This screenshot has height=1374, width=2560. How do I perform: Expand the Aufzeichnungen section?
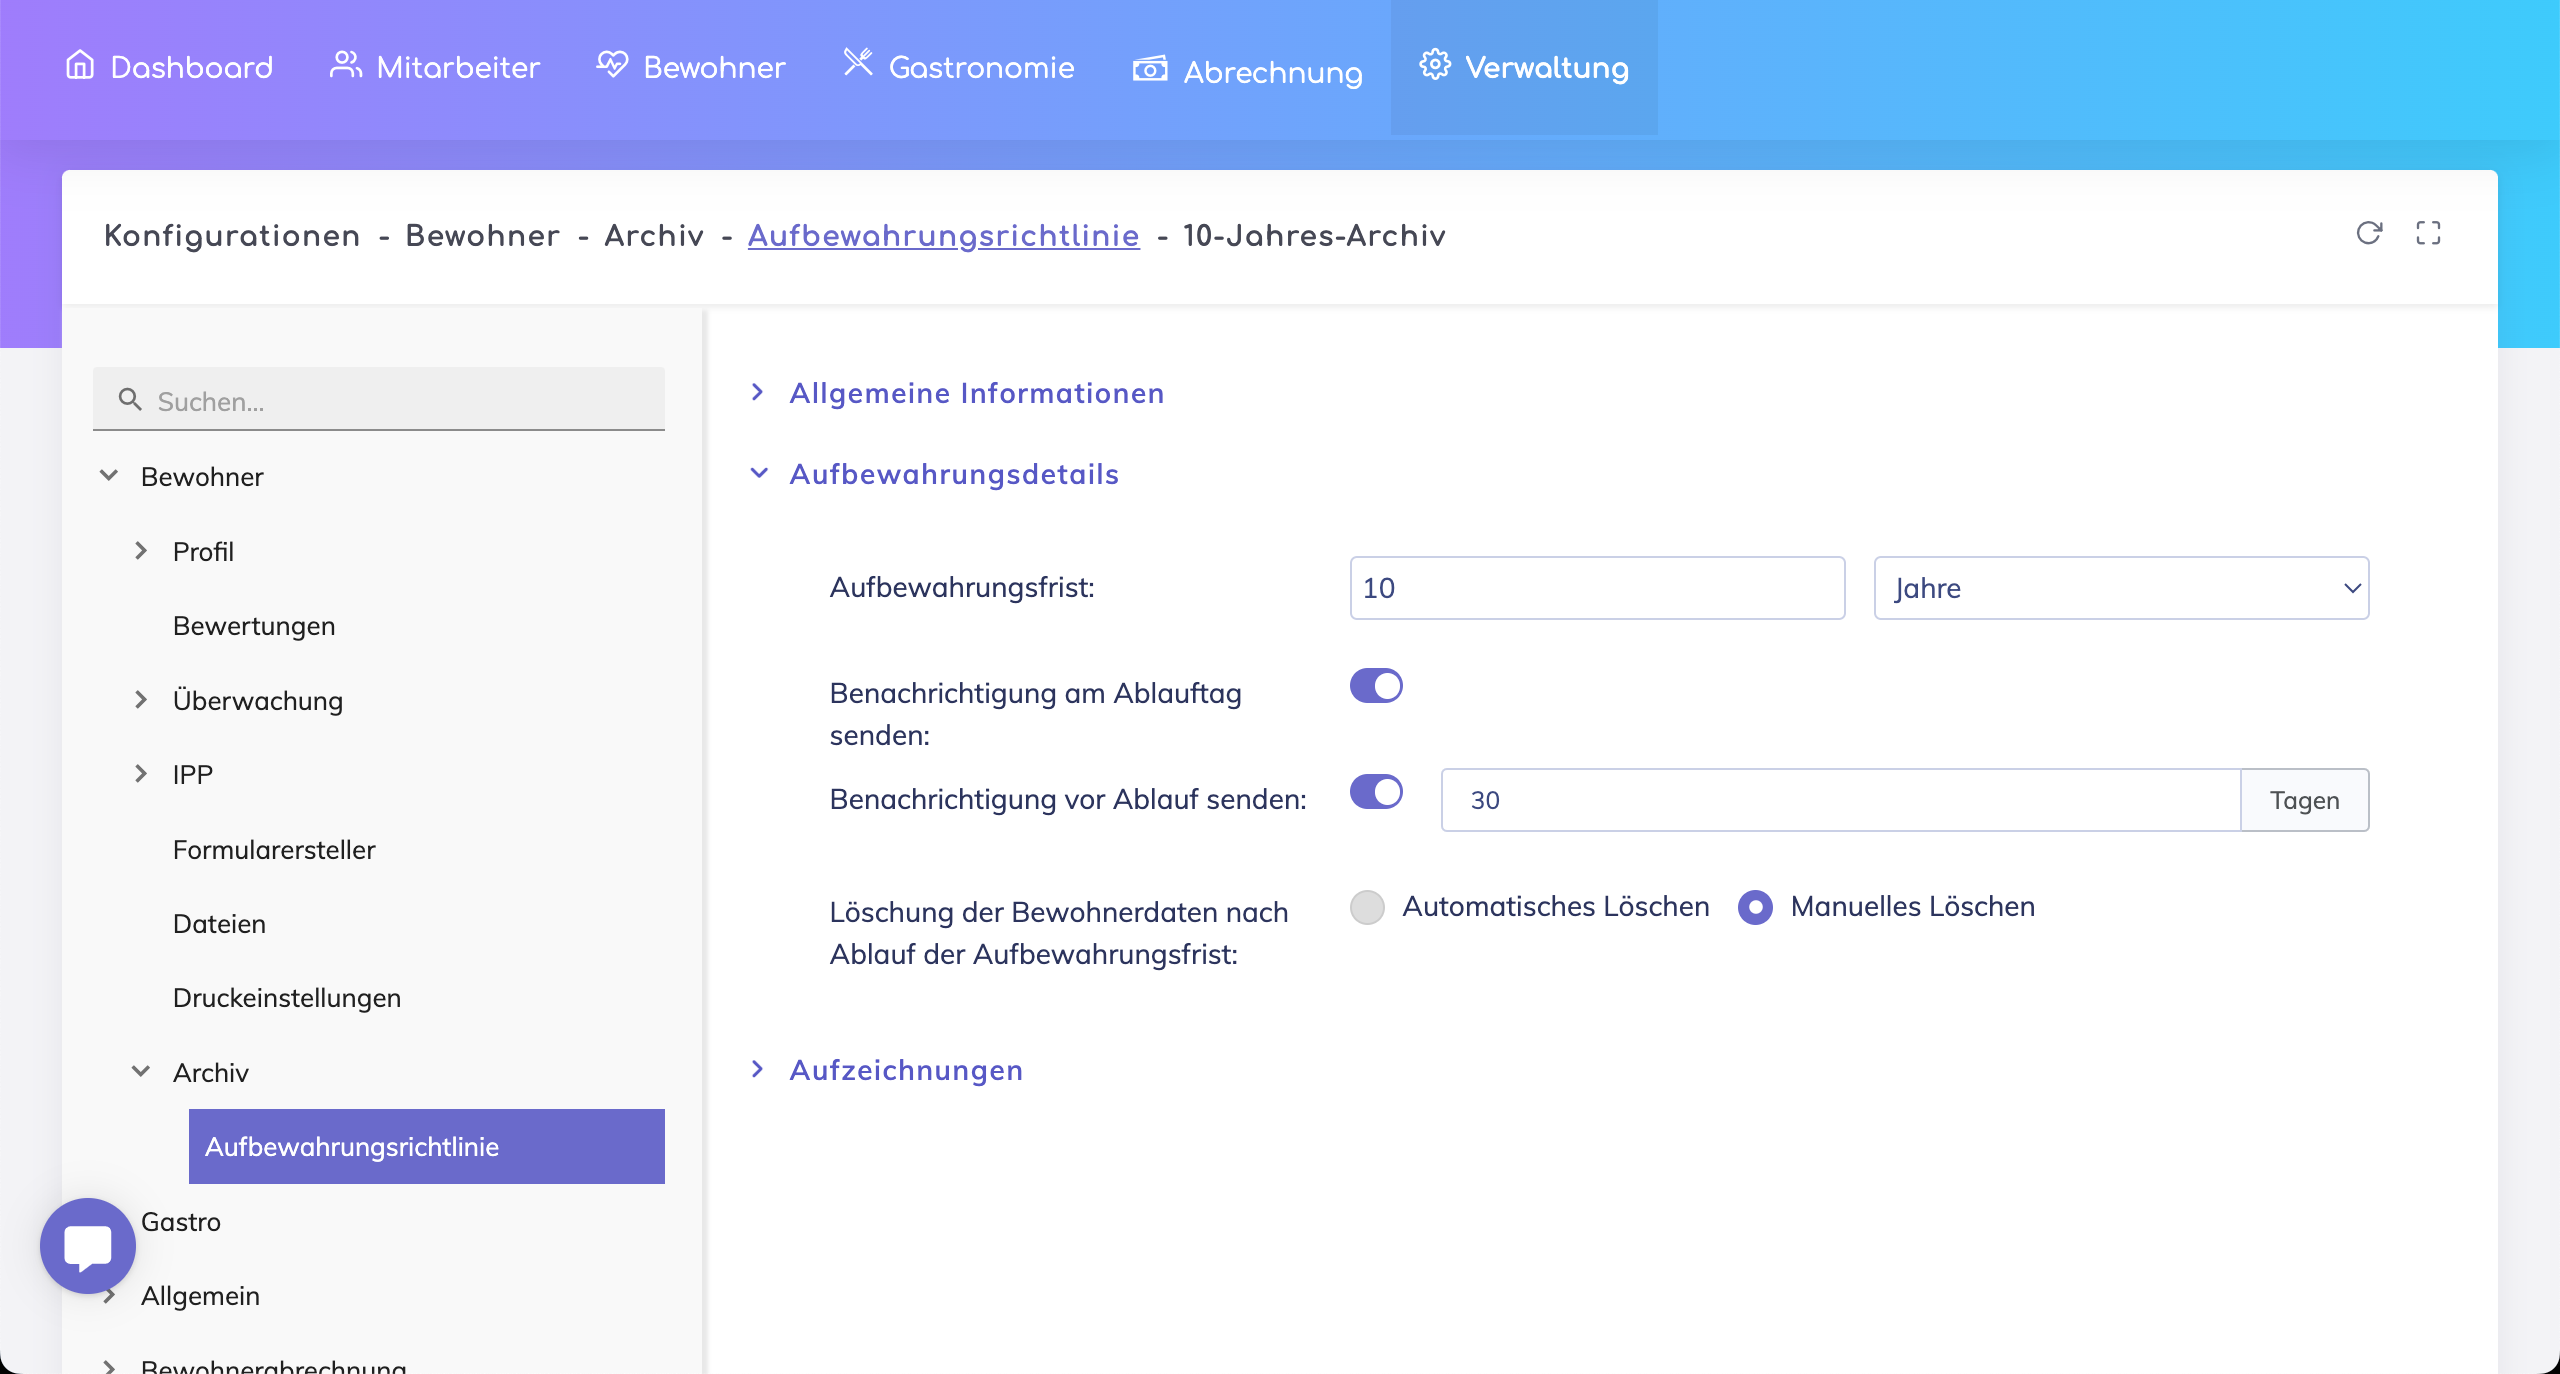(905, 1070)
